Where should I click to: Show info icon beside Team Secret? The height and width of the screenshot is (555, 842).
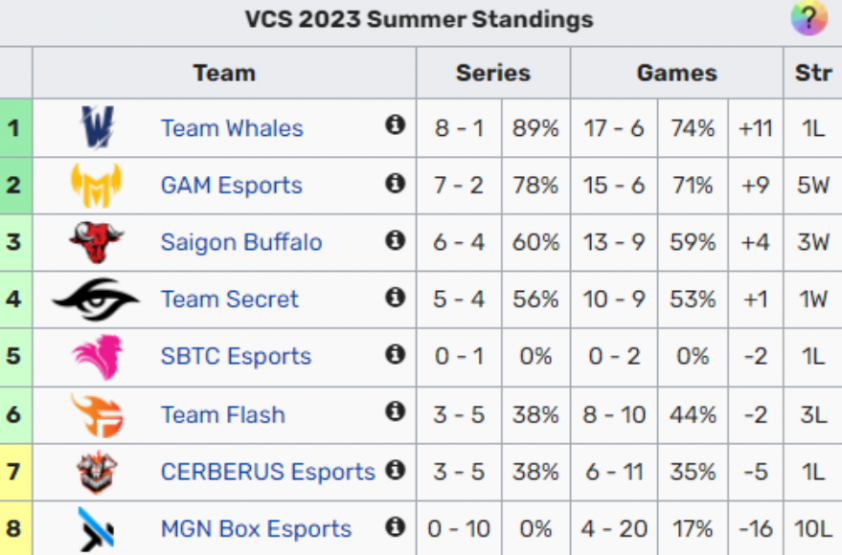[395, 297]
